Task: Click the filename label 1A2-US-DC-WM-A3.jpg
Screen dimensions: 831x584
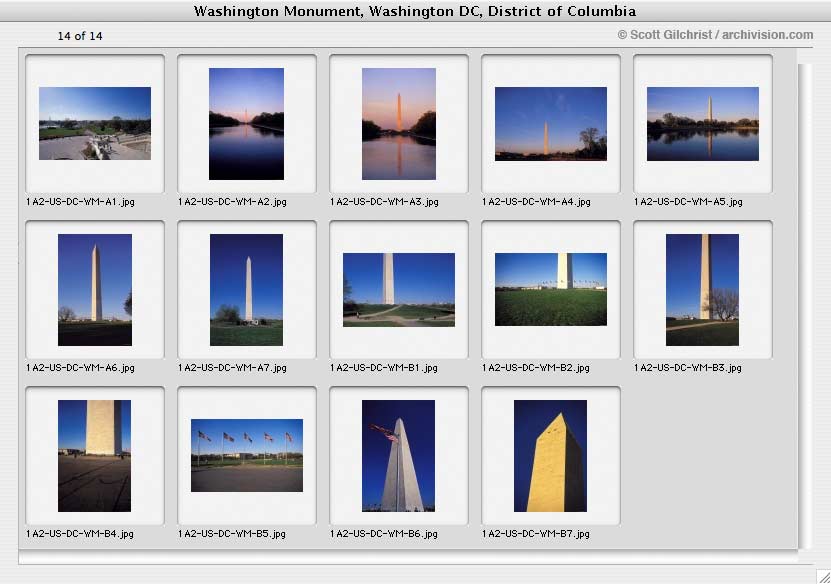Action: pyautogui.click(x=384, y=202)
